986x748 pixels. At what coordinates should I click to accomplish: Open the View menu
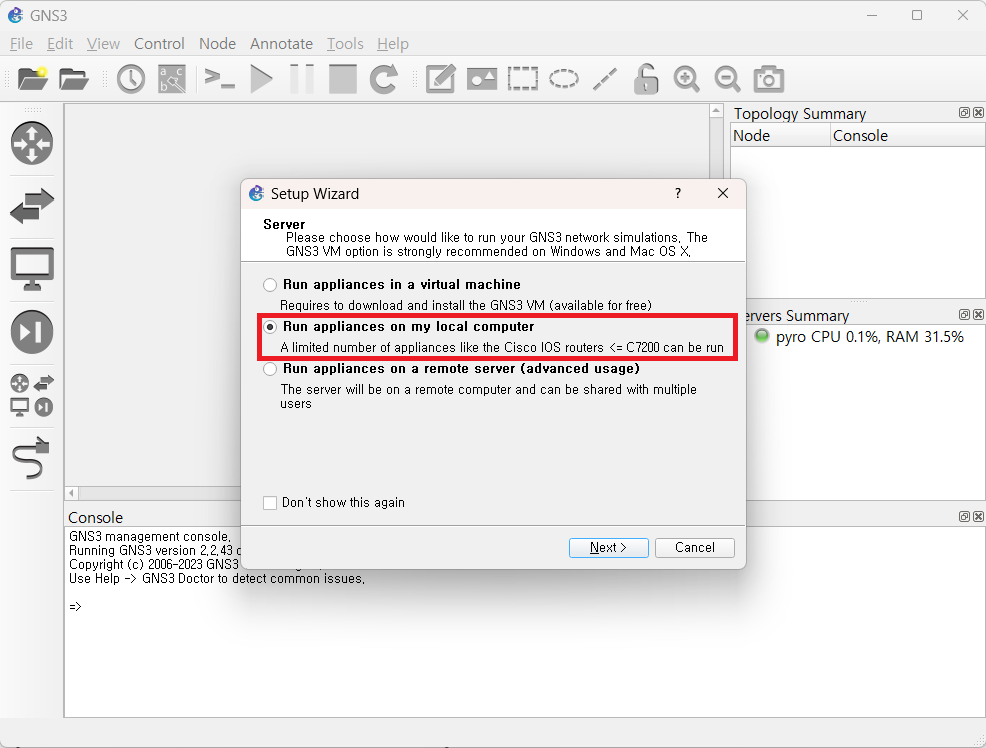103,43
